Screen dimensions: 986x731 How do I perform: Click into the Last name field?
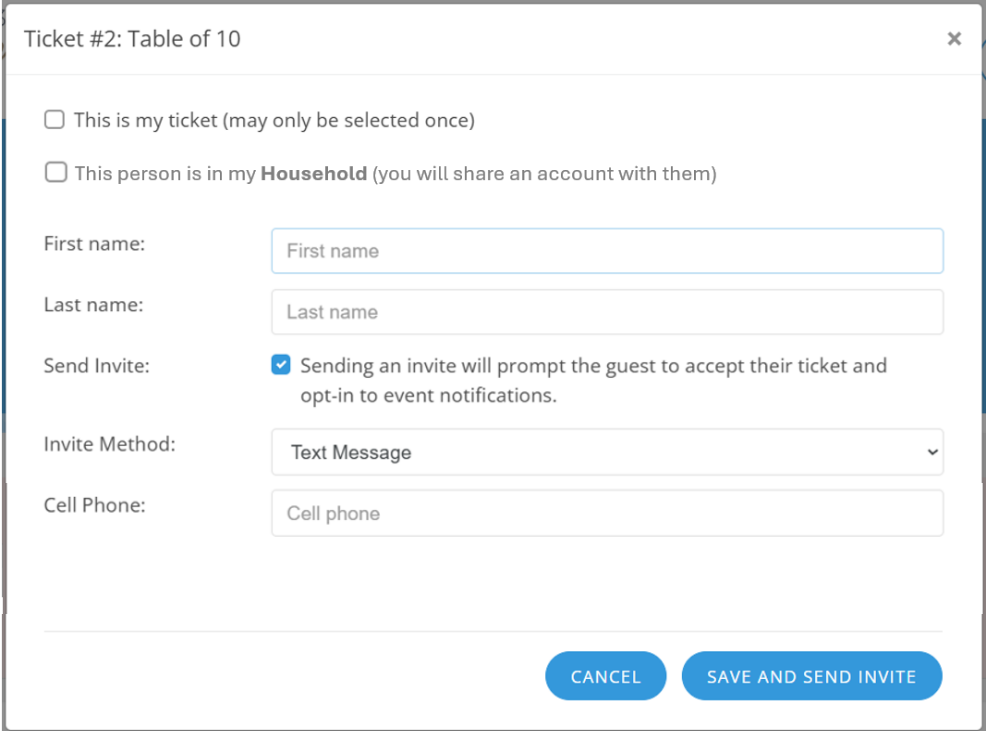click(606, 312)
